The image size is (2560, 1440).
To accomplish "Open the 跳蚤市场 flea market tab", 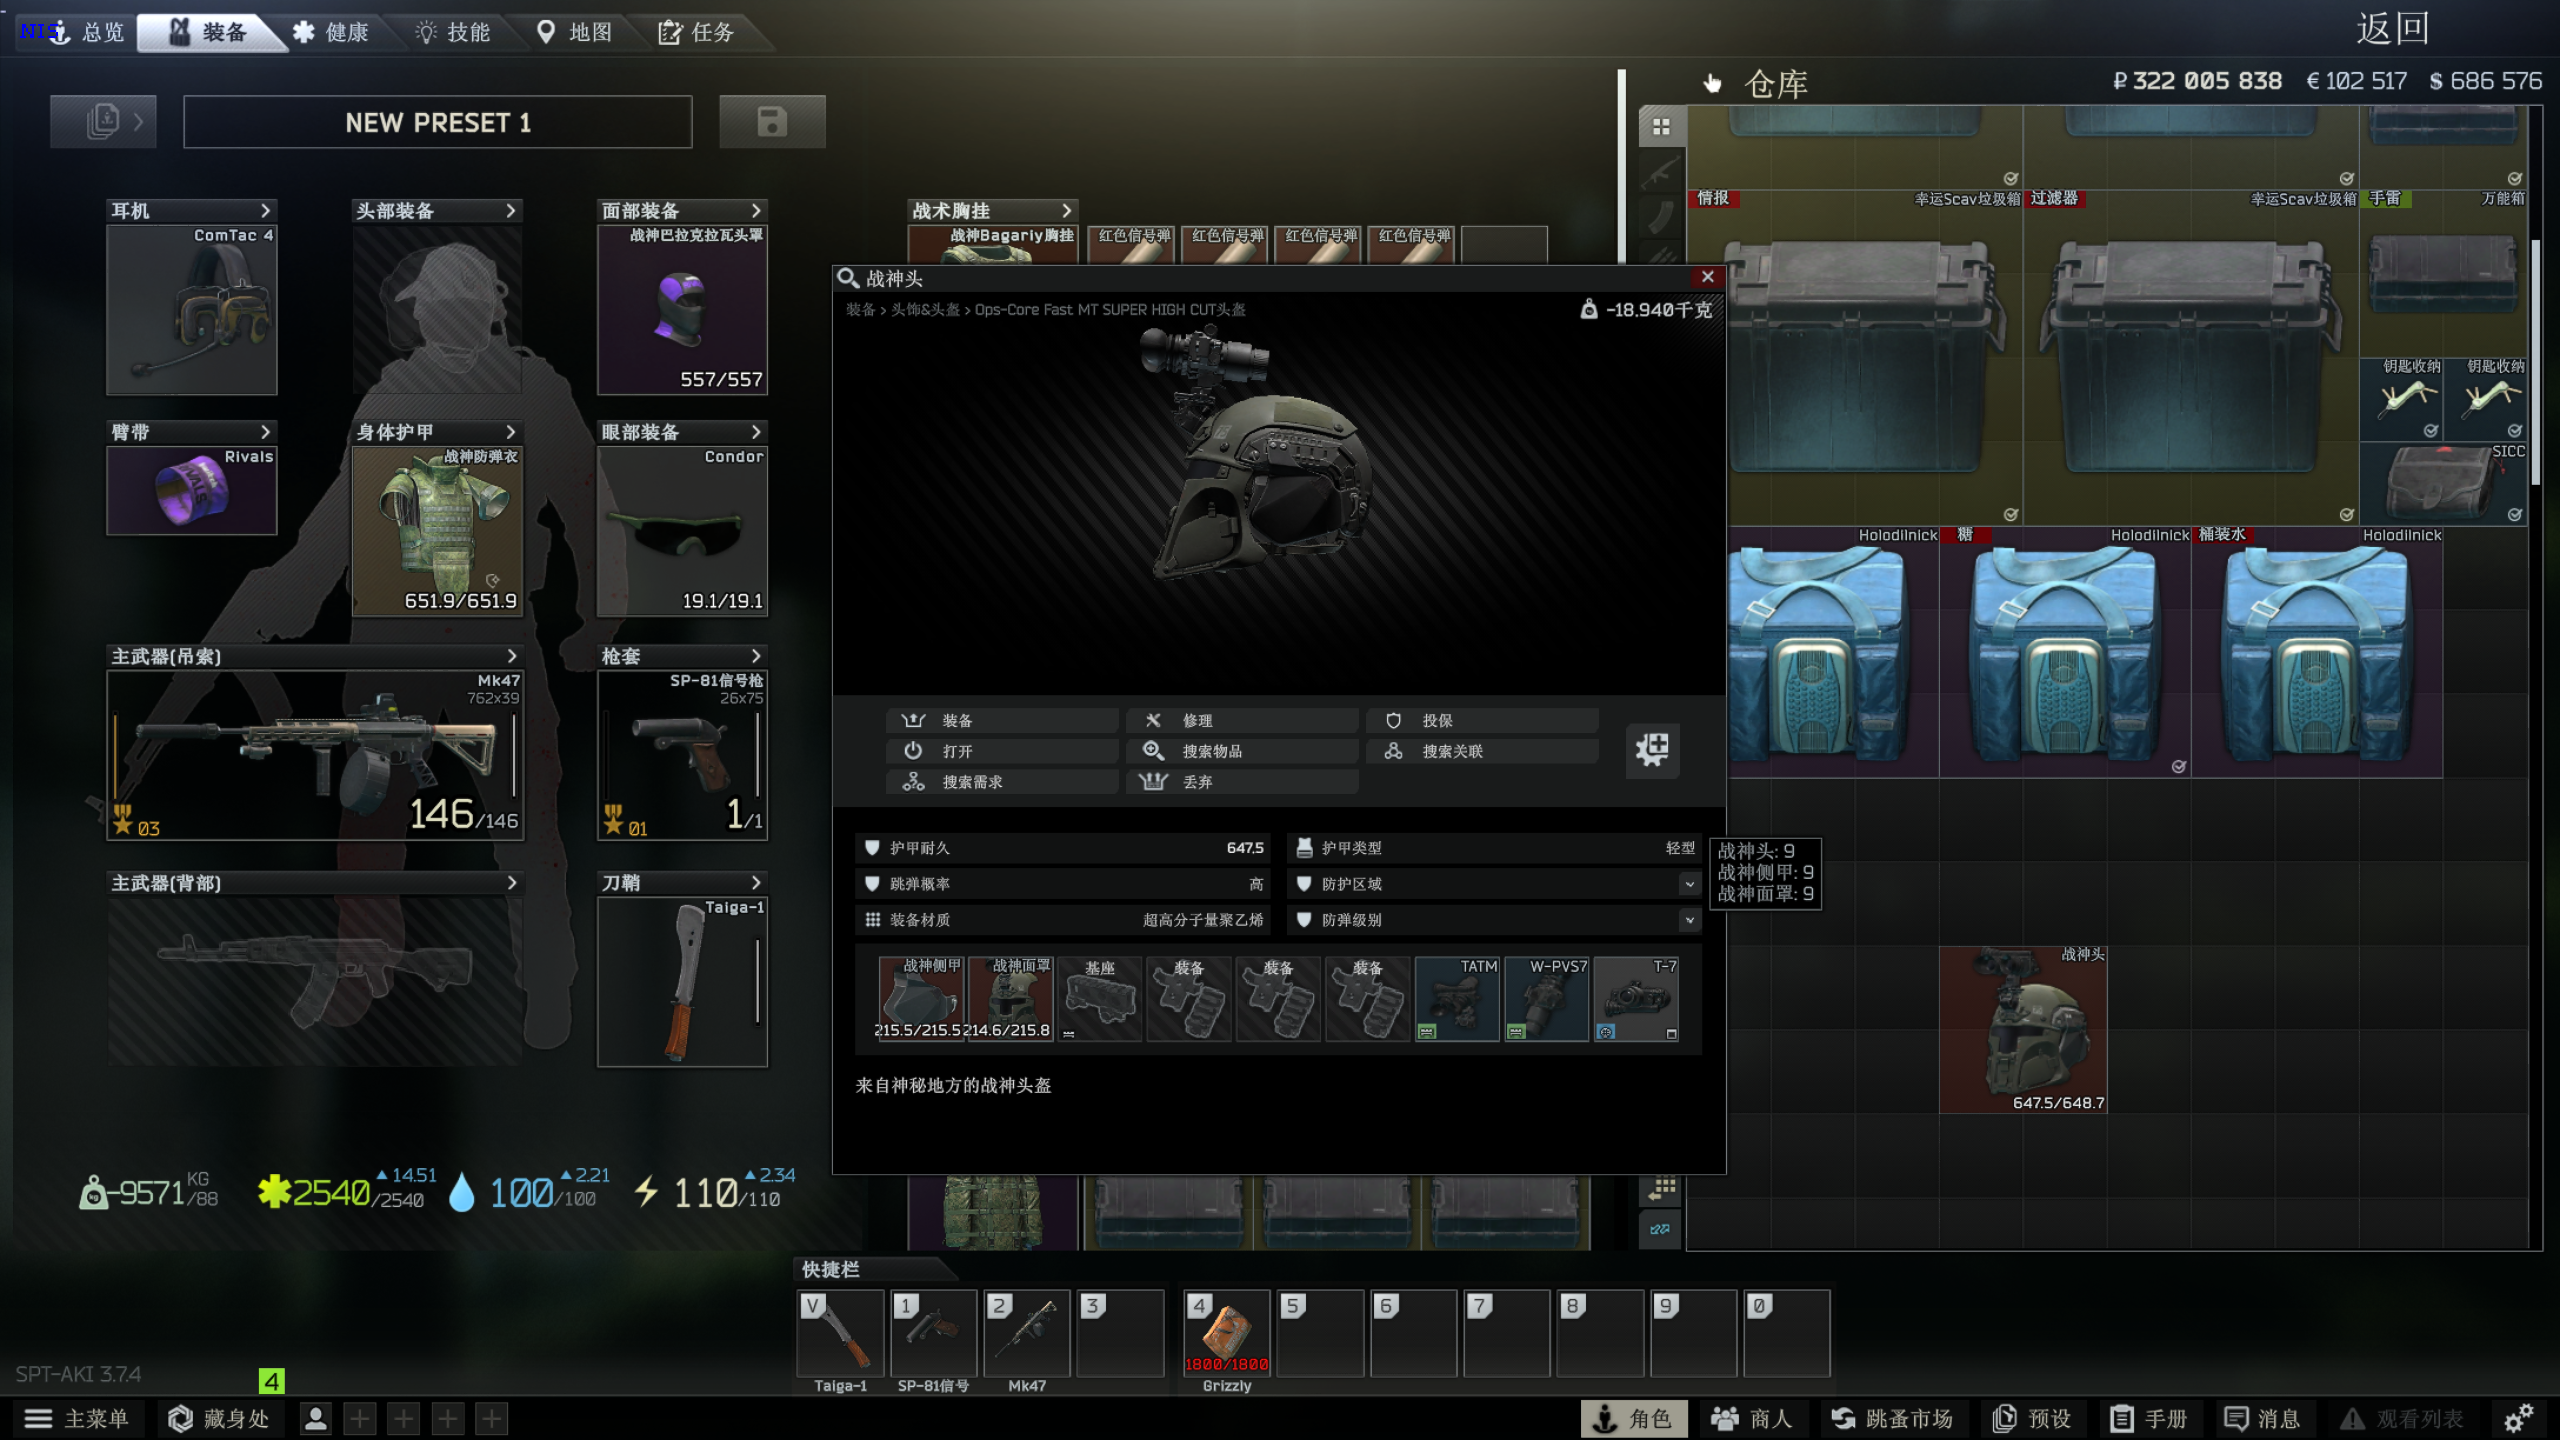I will pos(1892,1418).
